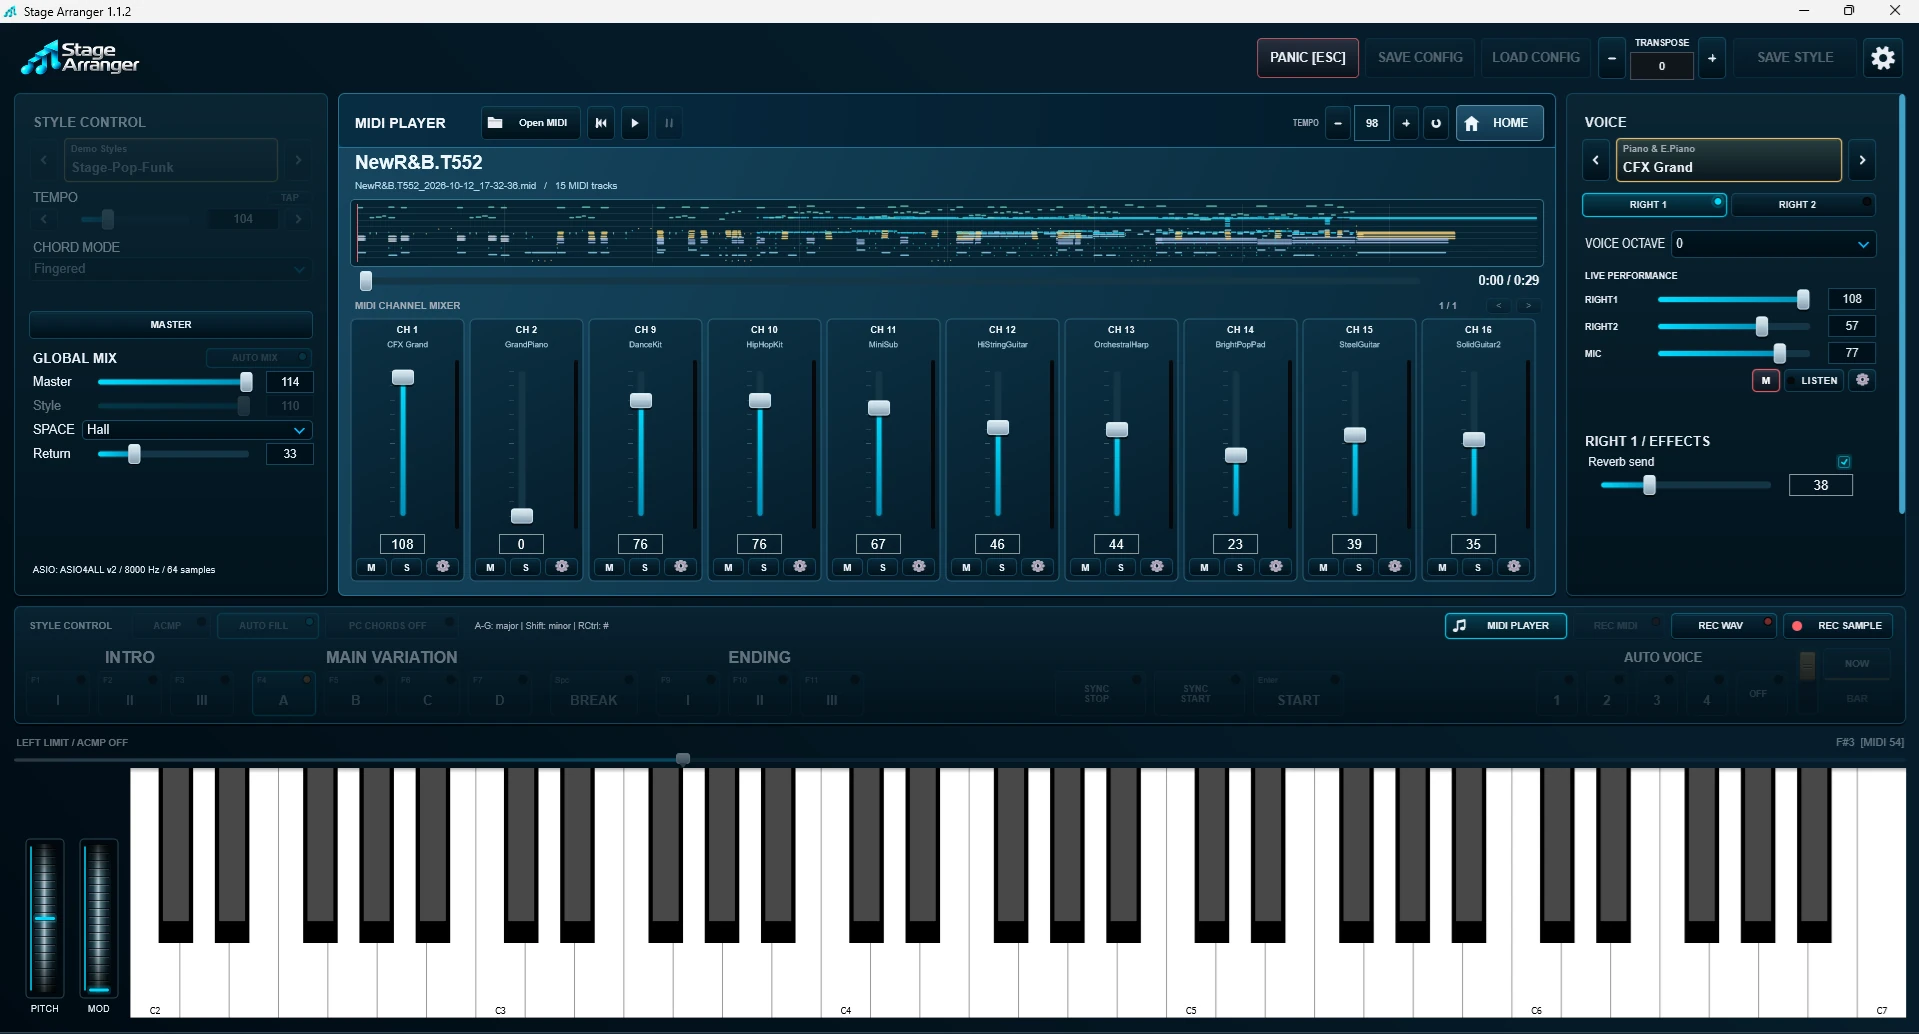Viewport: 1919px width, 1034px height.
Task: Mute CH 12 HiStringGuitar channel
Action: click(966, 567)
